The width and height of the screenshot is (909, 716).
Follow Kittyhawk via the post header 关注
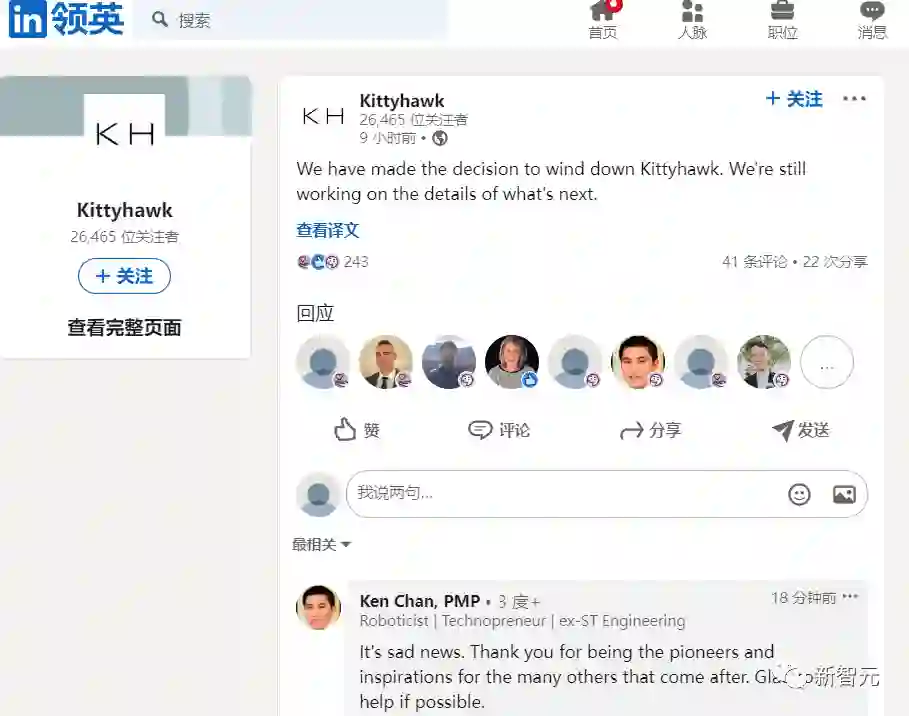click(x=794, y=99)
